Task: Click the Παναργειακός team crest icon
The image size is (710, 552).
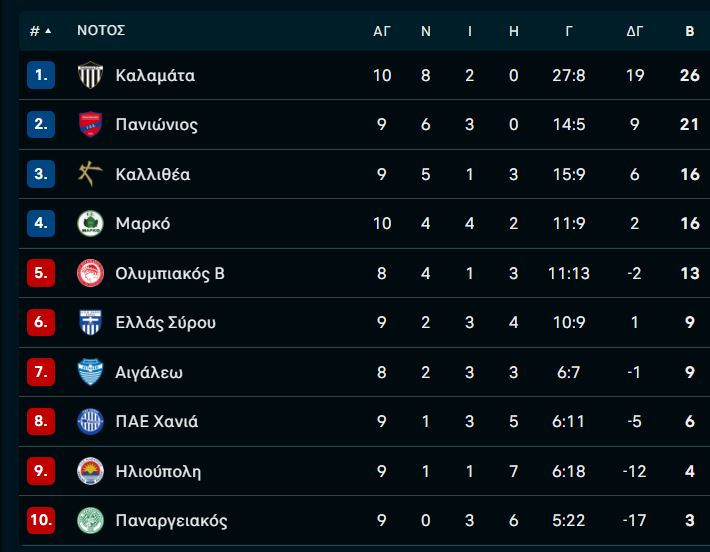Action: 91,520
